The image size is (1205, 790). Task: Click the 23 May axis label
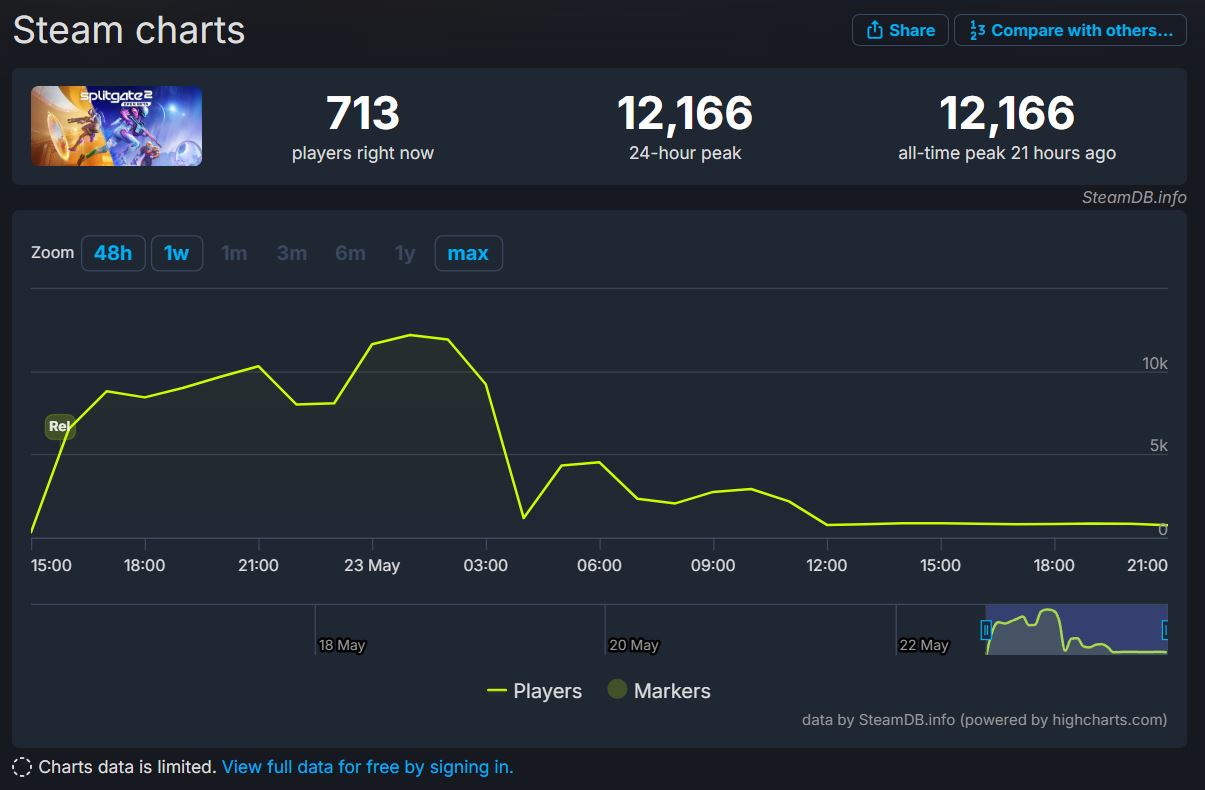[x=372, y=565]
